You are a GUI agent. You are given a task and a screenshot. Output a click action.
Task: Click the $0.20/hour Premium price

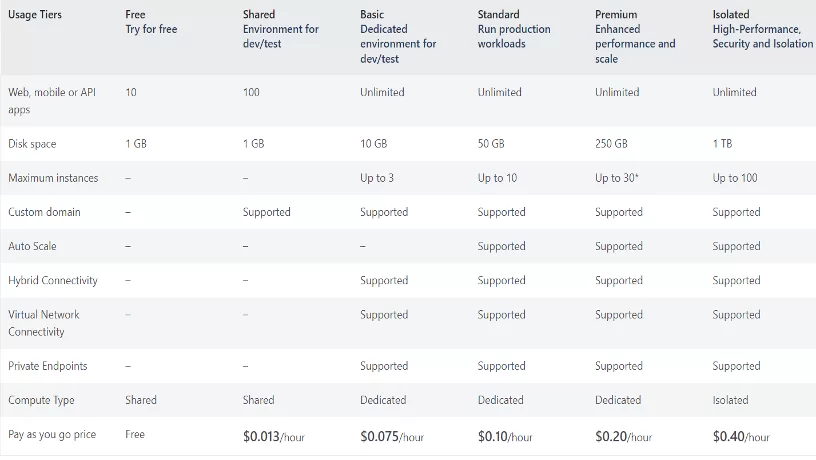coord(623,436)
